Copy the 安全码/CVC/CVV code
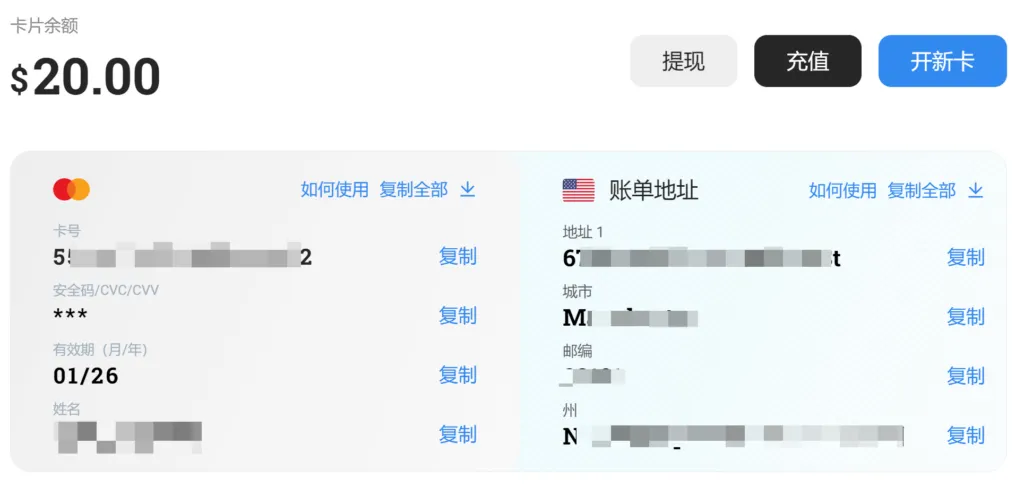This screenshot has height=488, width=1024. pos(458,316)
